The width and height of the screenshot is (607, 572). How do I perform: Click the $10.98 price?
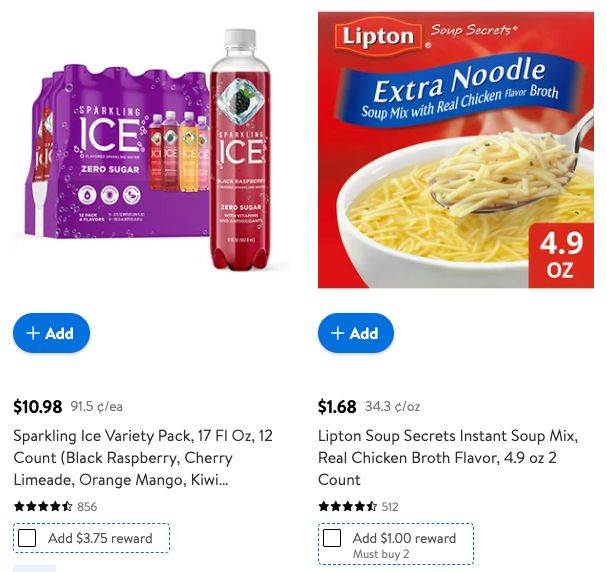(38, 406)
